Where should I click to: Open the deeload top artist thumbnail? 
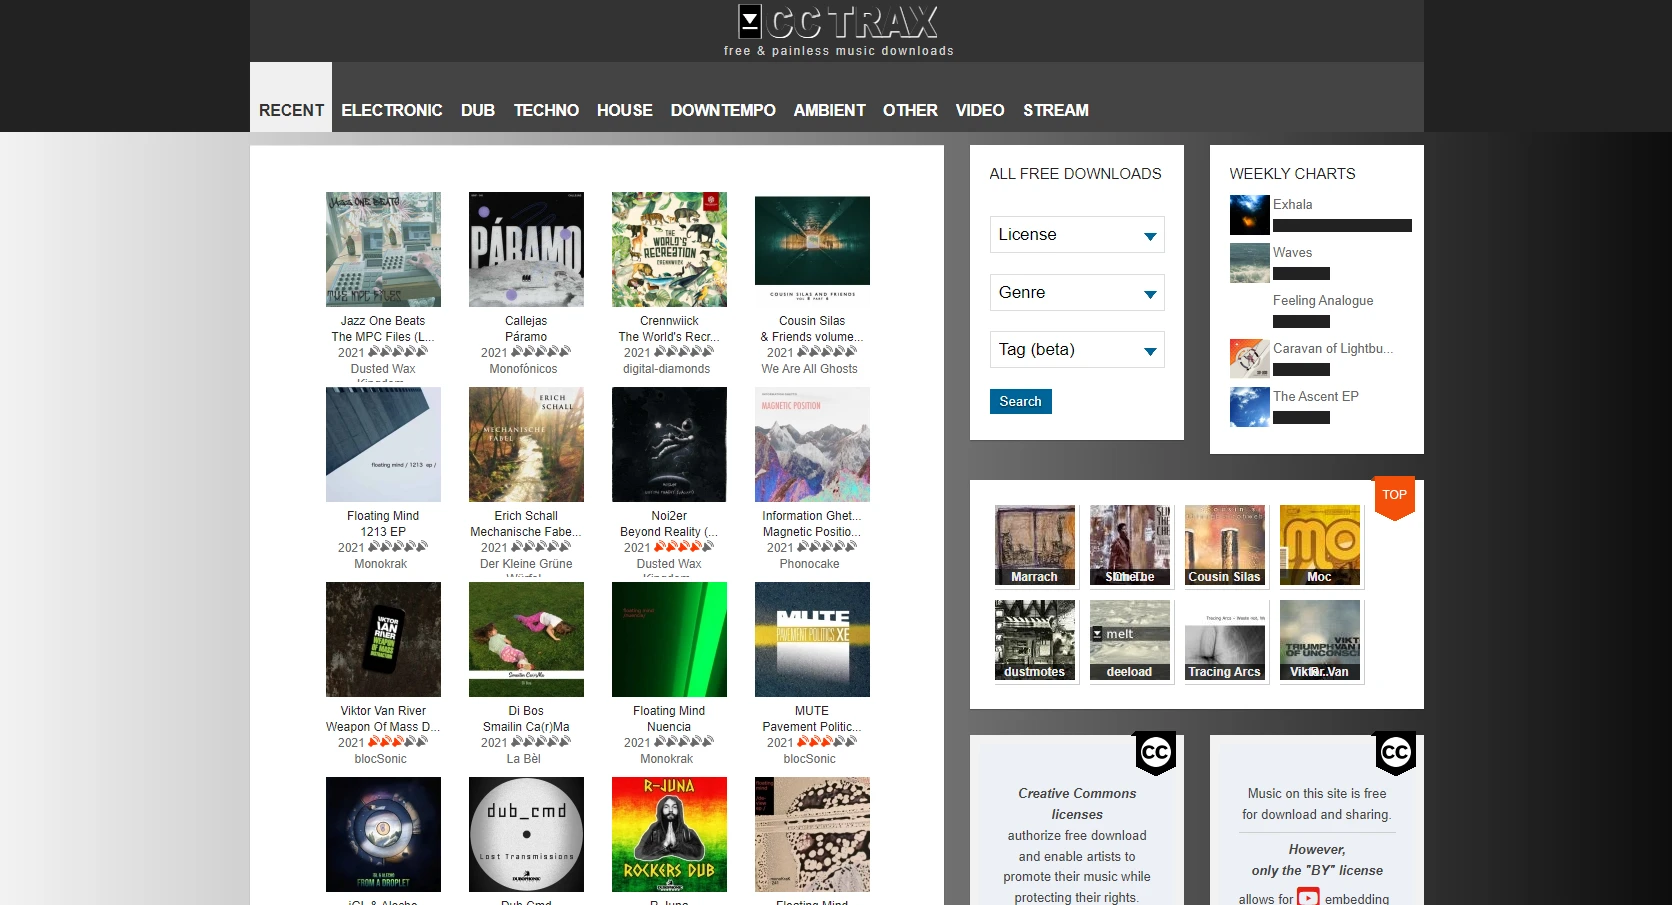point(1130,640)
